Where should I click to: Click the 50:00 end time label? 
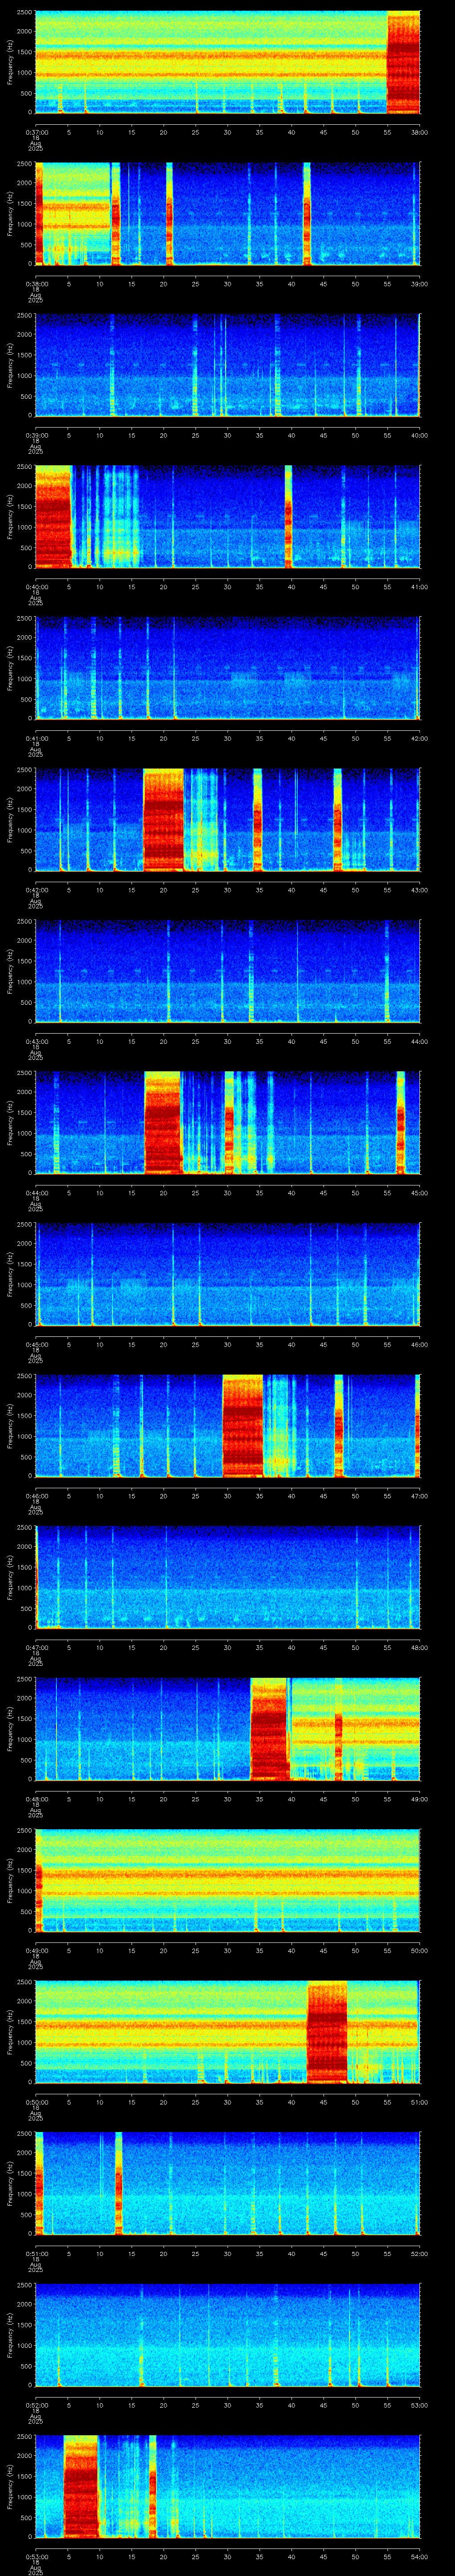tap(419, 1950)
